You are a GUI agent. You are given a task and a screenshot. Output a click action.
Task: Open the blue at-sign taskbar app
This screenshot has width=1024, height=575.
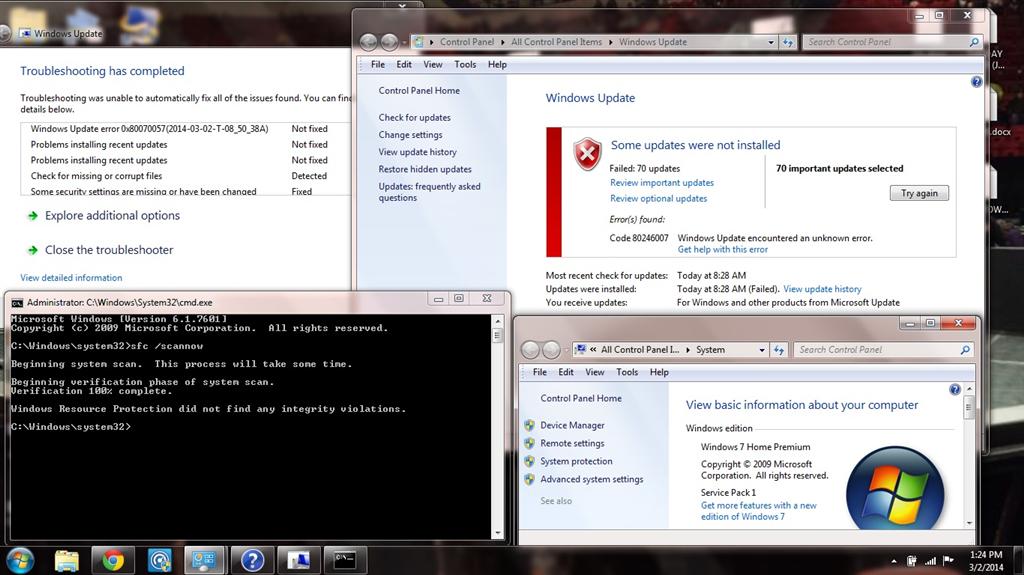click(159, 560)
